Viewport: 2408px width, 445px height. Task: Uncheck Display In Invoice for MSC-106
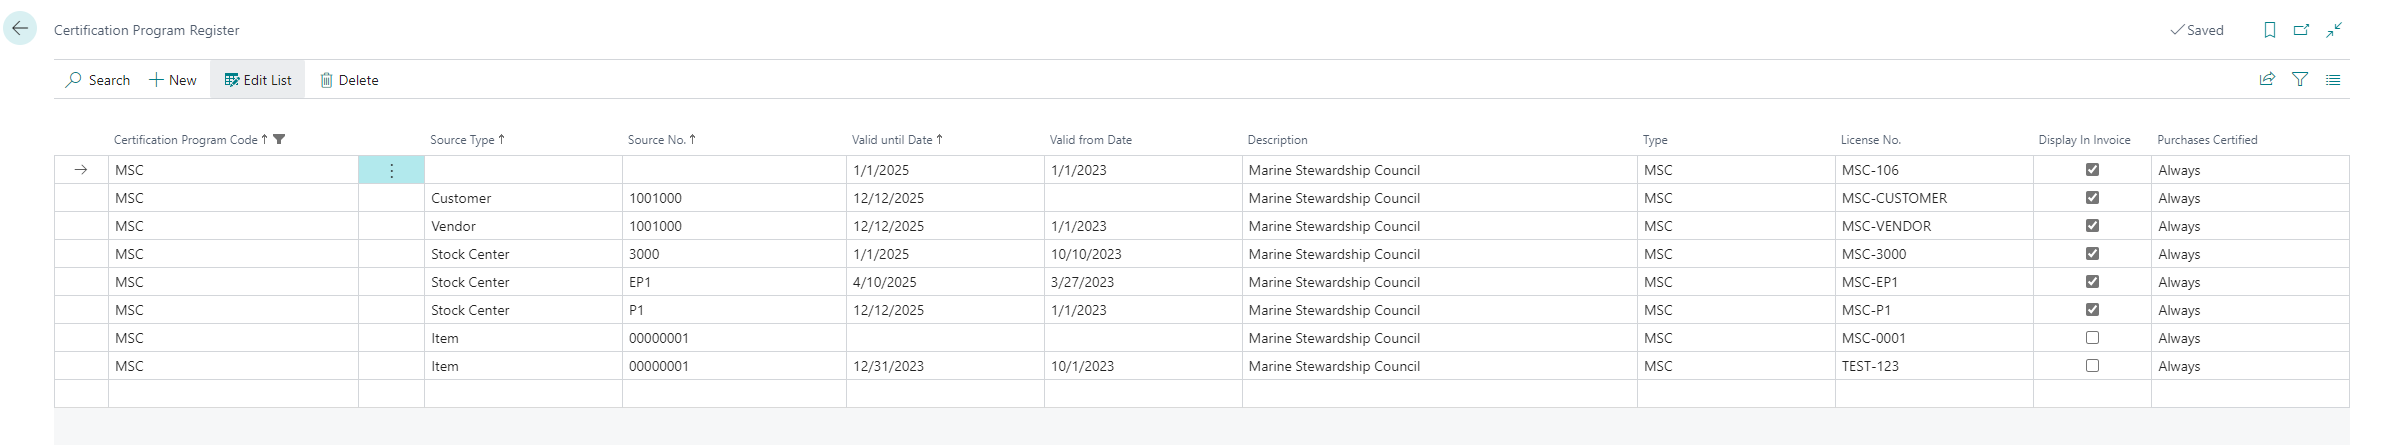pos(2092,170)
